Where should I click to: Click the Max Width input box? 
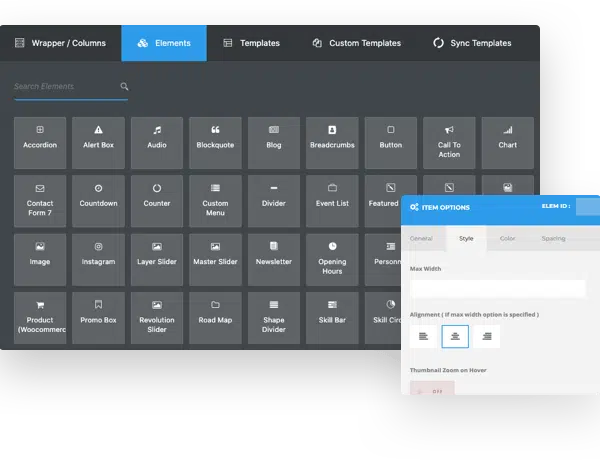click(x=497, y=288)
